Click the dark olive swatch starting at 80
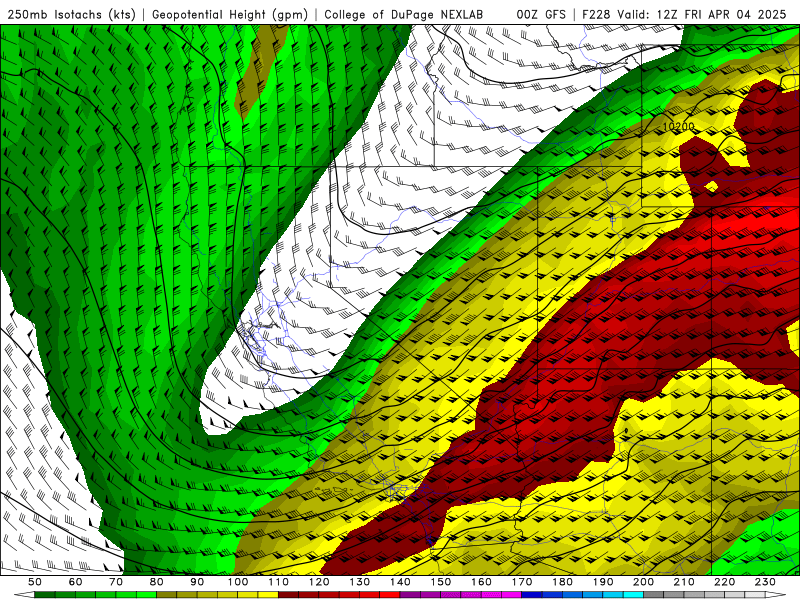The width and height of the screenshot is (800, 600). [x=166, y=595]
